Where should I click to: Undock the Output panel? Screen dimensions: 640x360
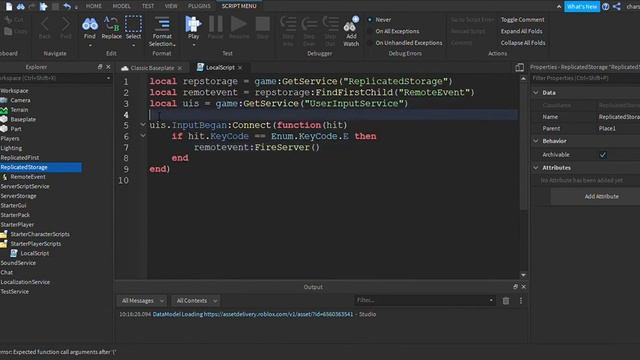click(x=515, y=287)
